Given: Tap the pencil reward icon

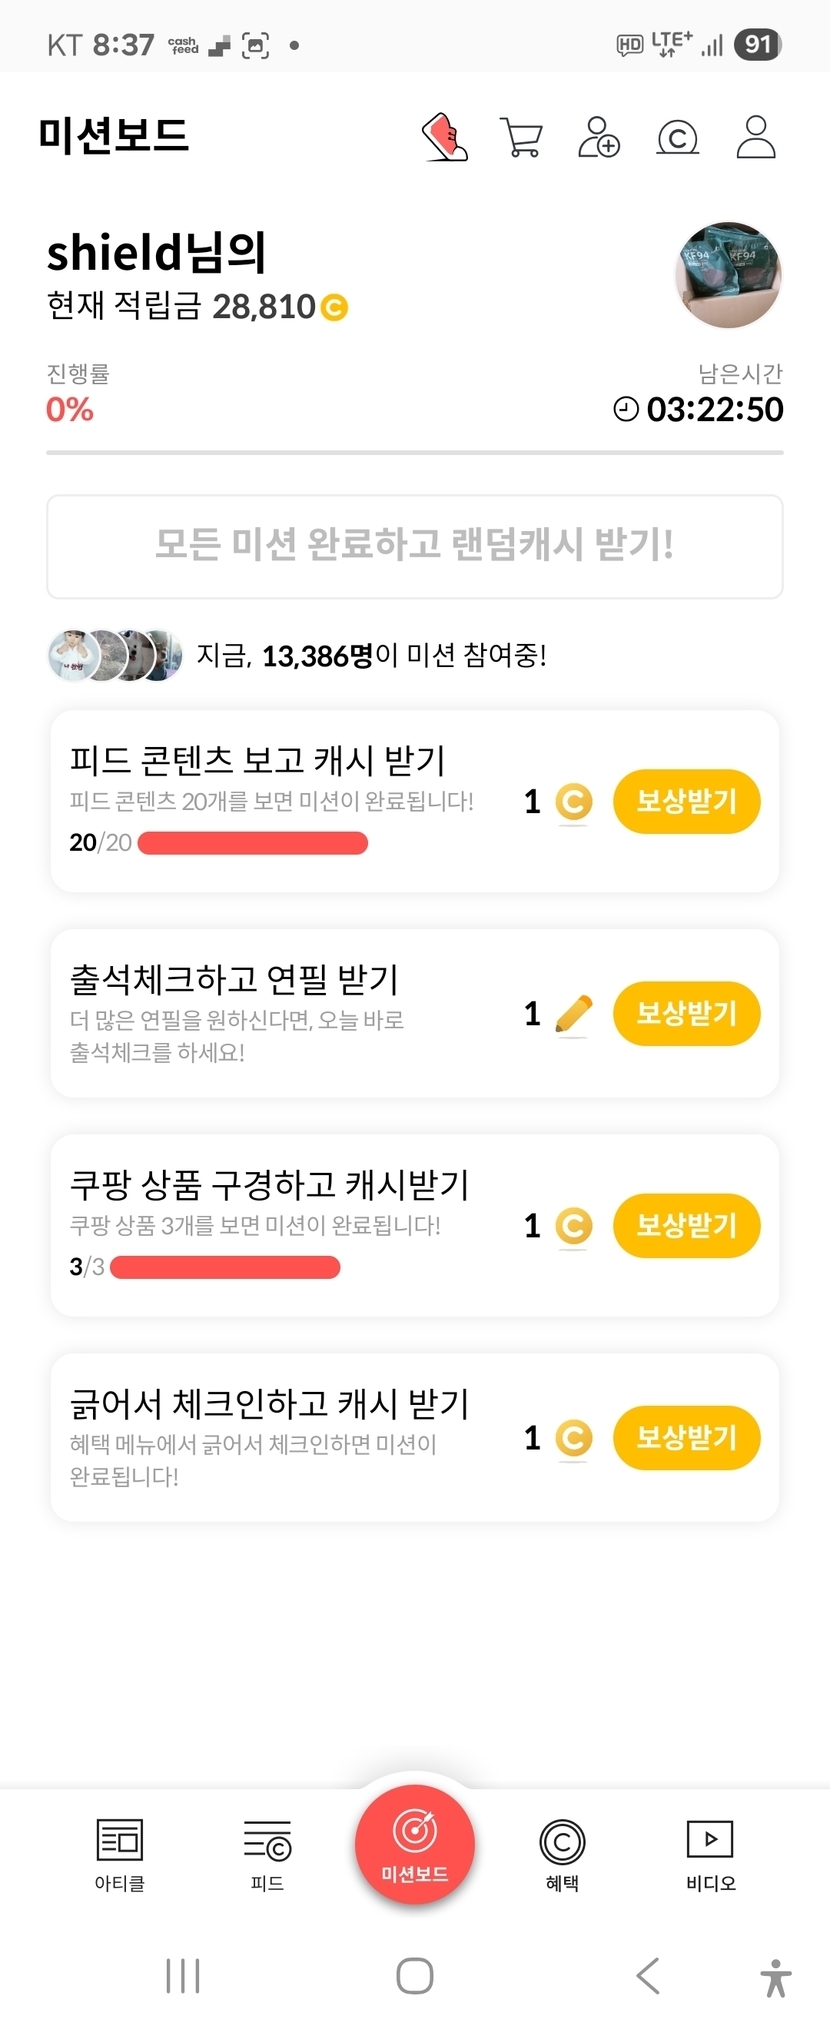Looking at the screenshot, I should [573, 1014].
